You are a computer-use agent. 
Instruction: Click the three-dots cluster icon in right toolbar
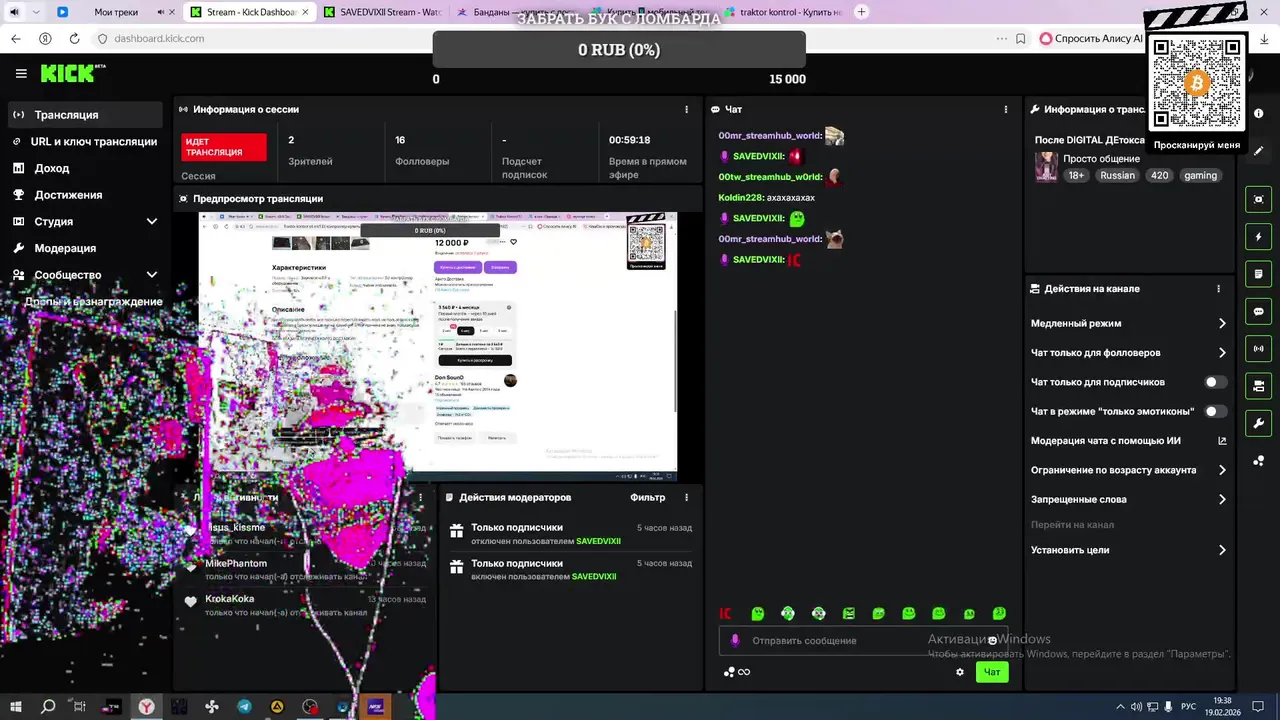pos(1258,461)
